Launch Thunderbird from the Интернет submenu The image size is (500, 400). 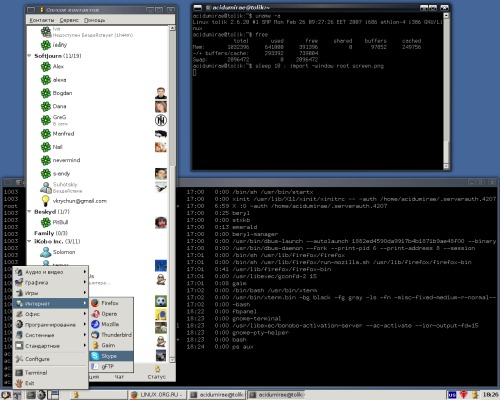click(111, 335)
